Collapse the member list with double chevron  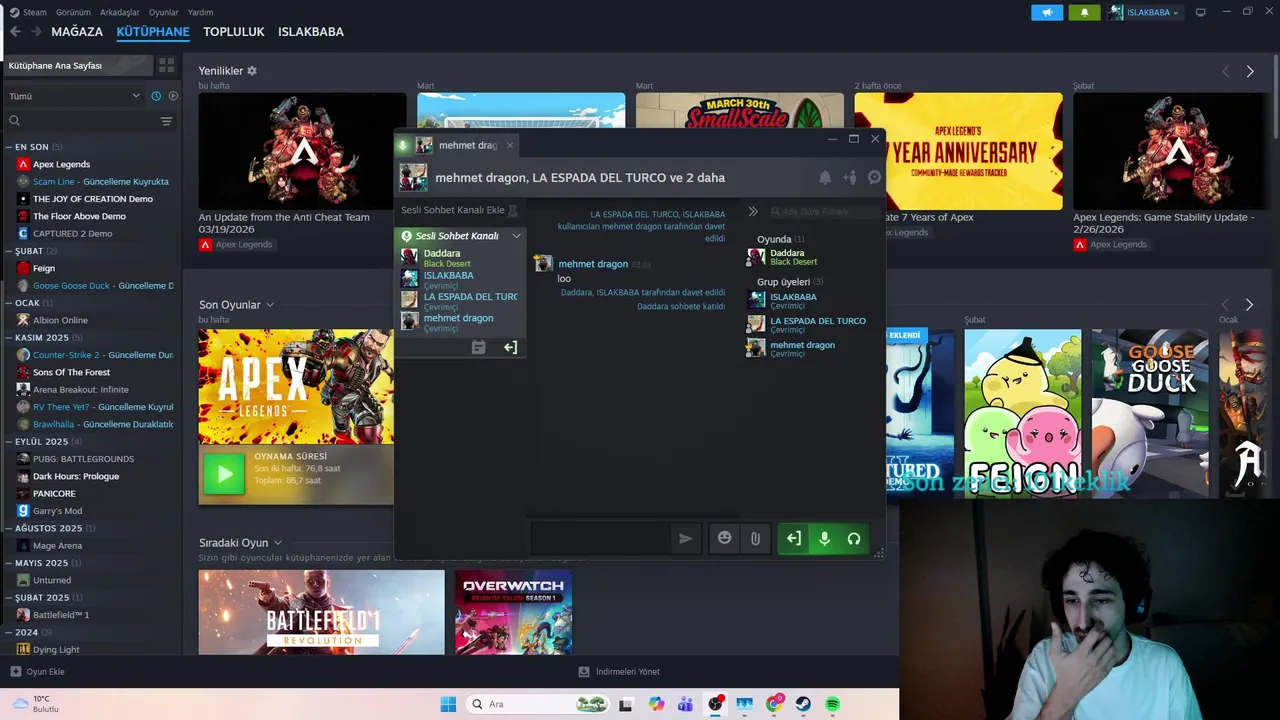[x=753, y=211]
